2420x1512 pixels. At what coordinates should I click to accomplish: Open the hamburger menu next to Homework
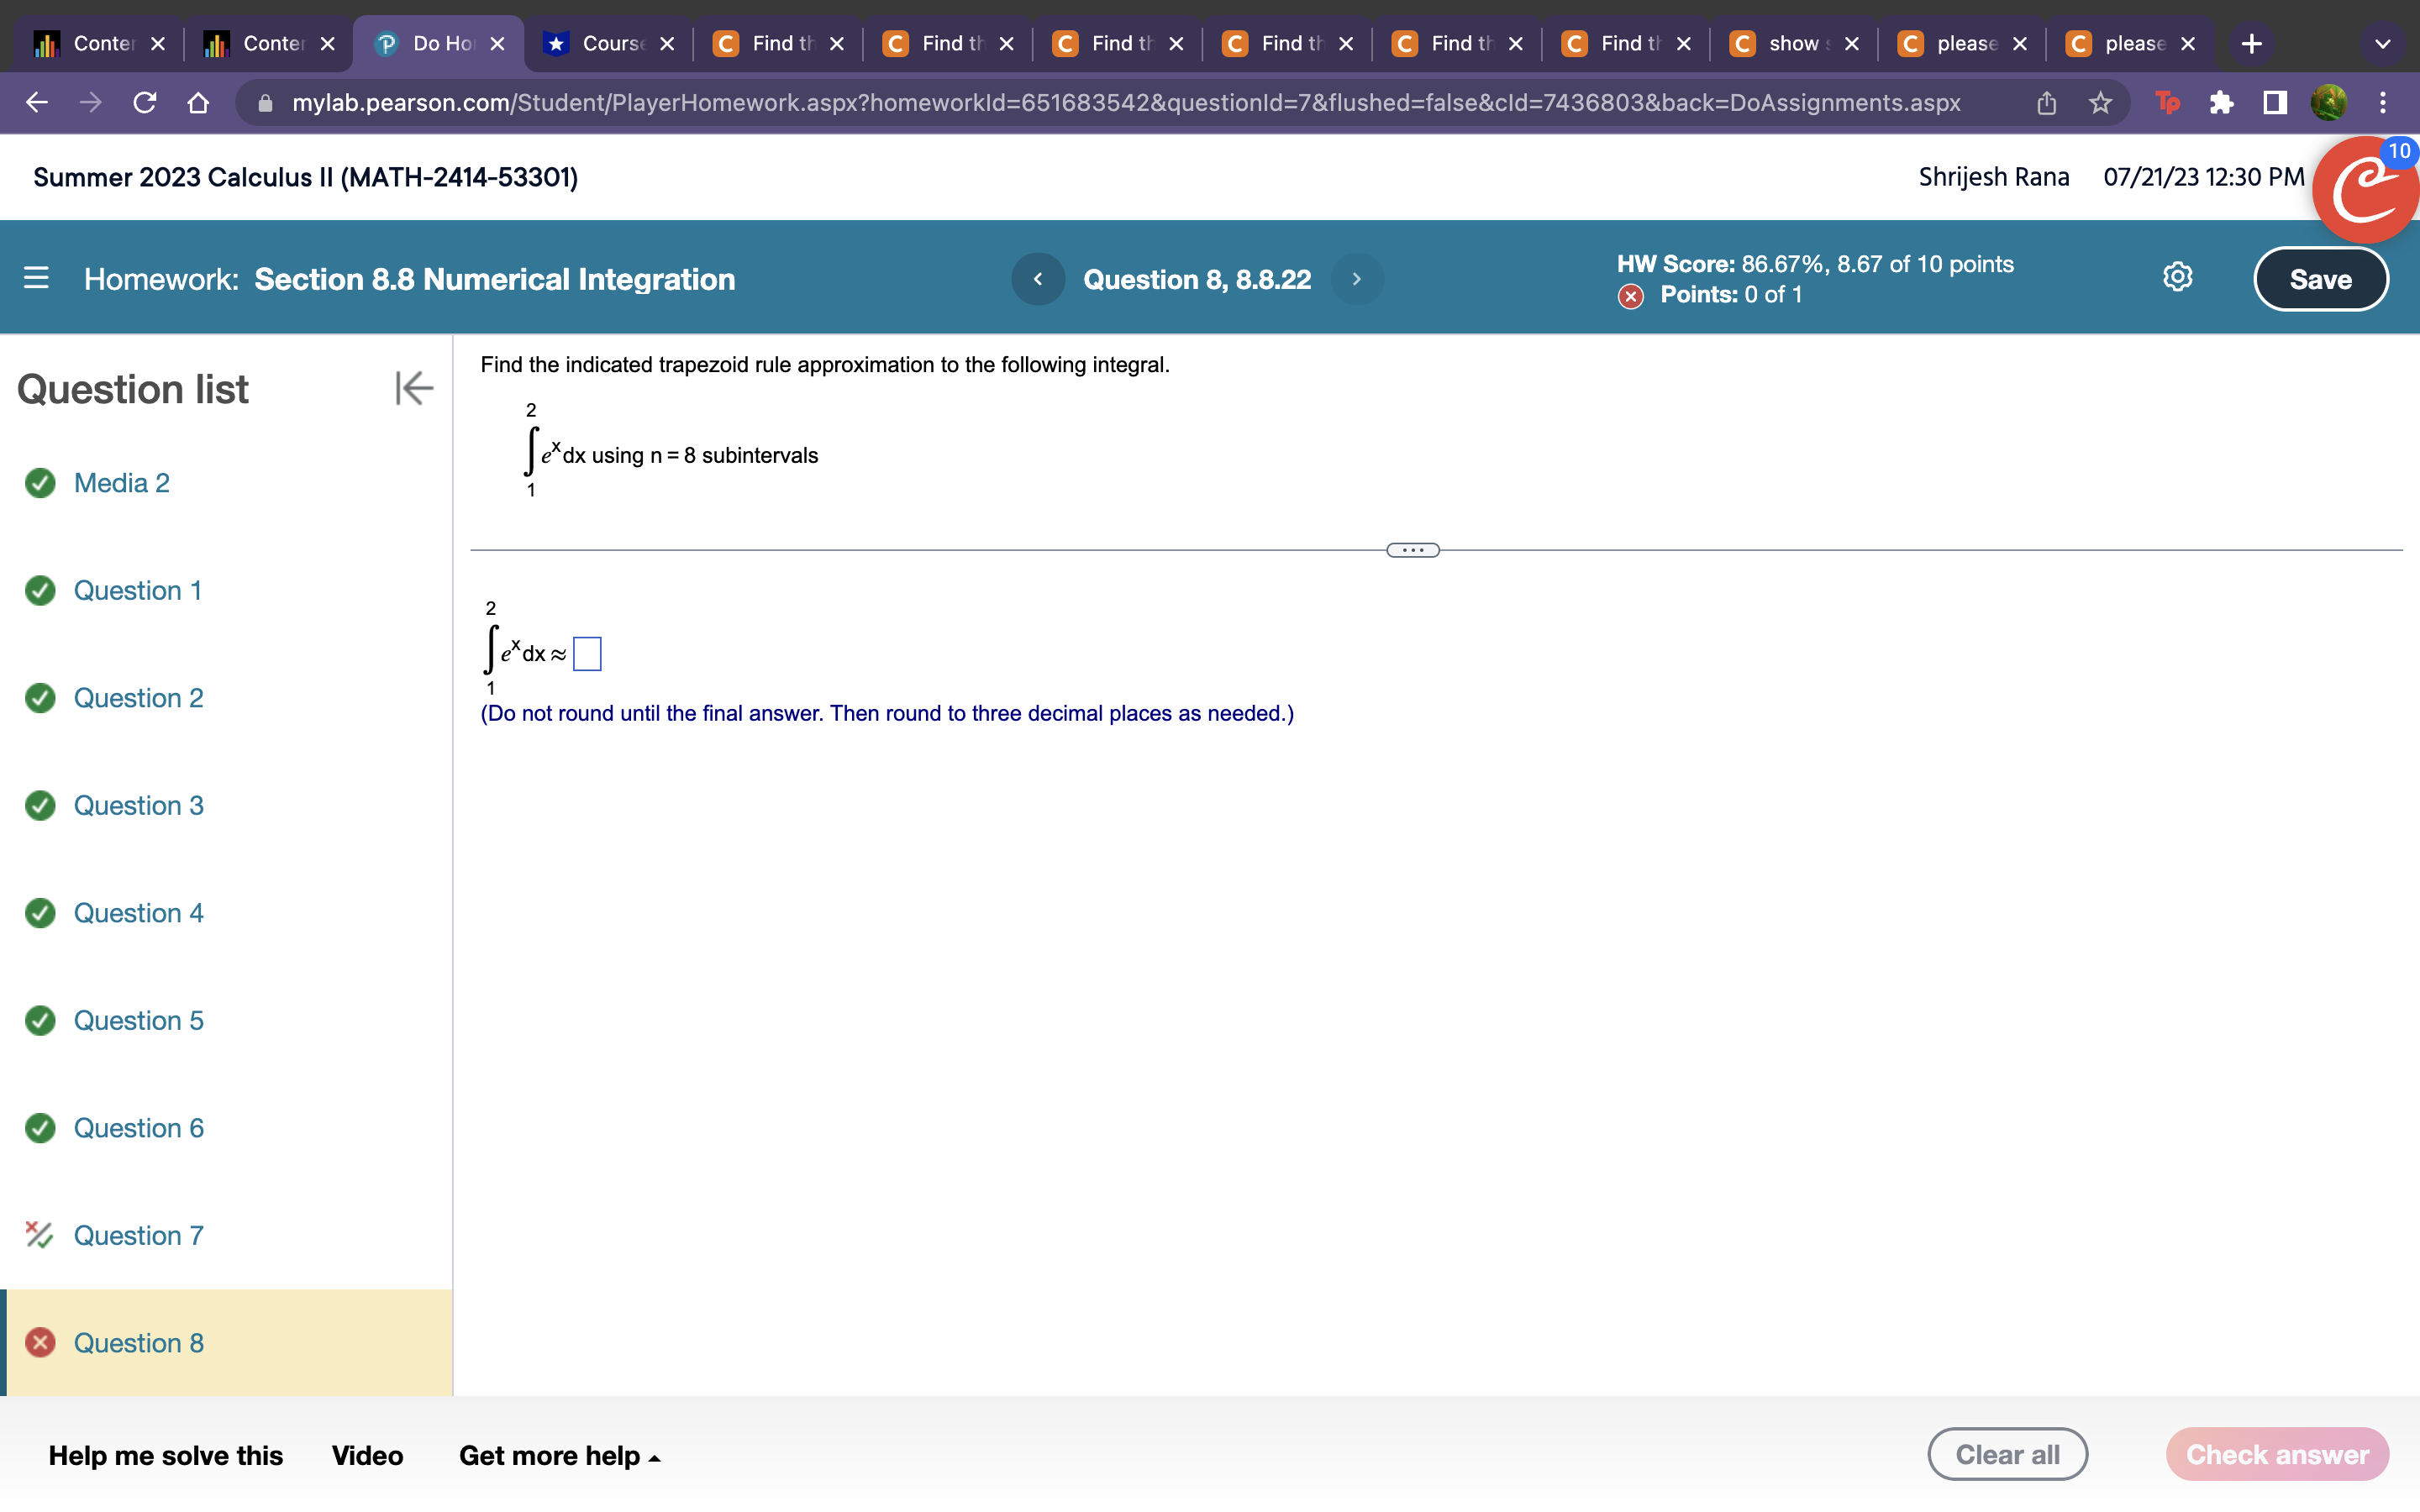point(36,279)
